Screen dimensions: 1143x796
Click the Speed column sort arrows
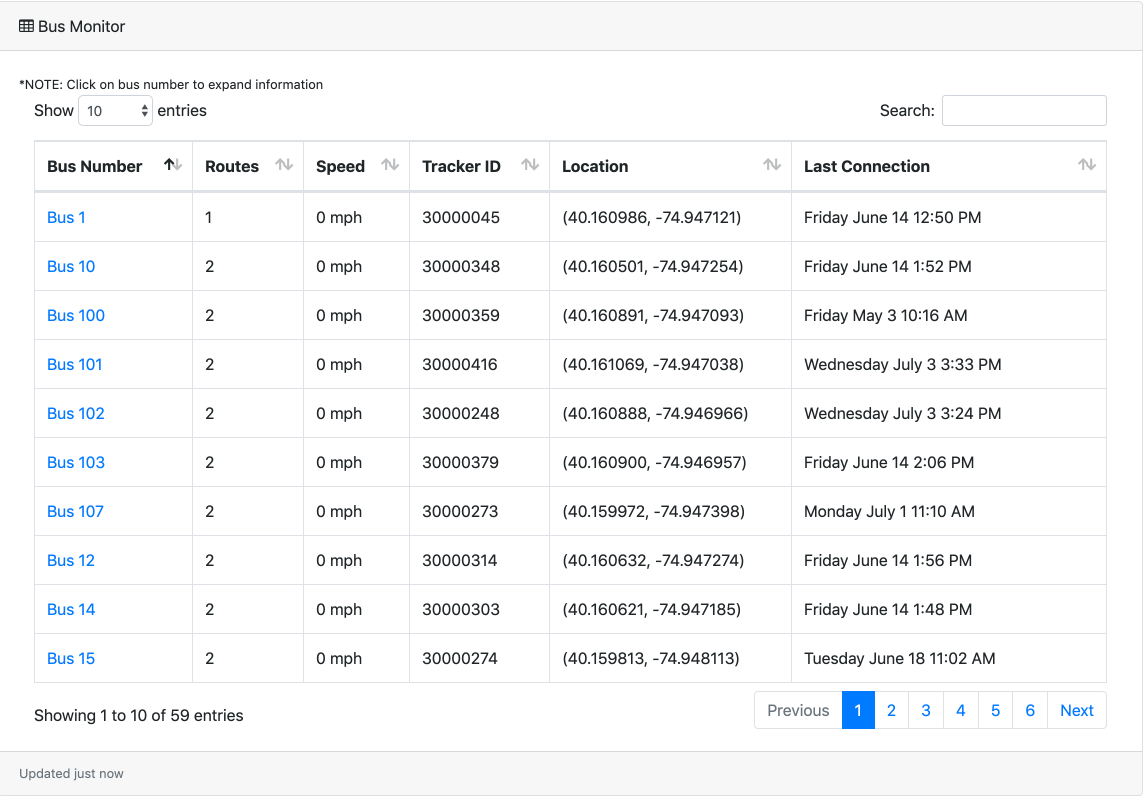[388, 165]
